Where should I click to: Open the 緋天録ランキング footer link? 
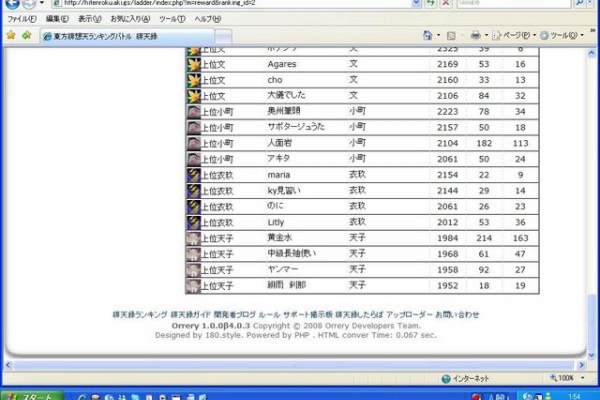point(140,315)
